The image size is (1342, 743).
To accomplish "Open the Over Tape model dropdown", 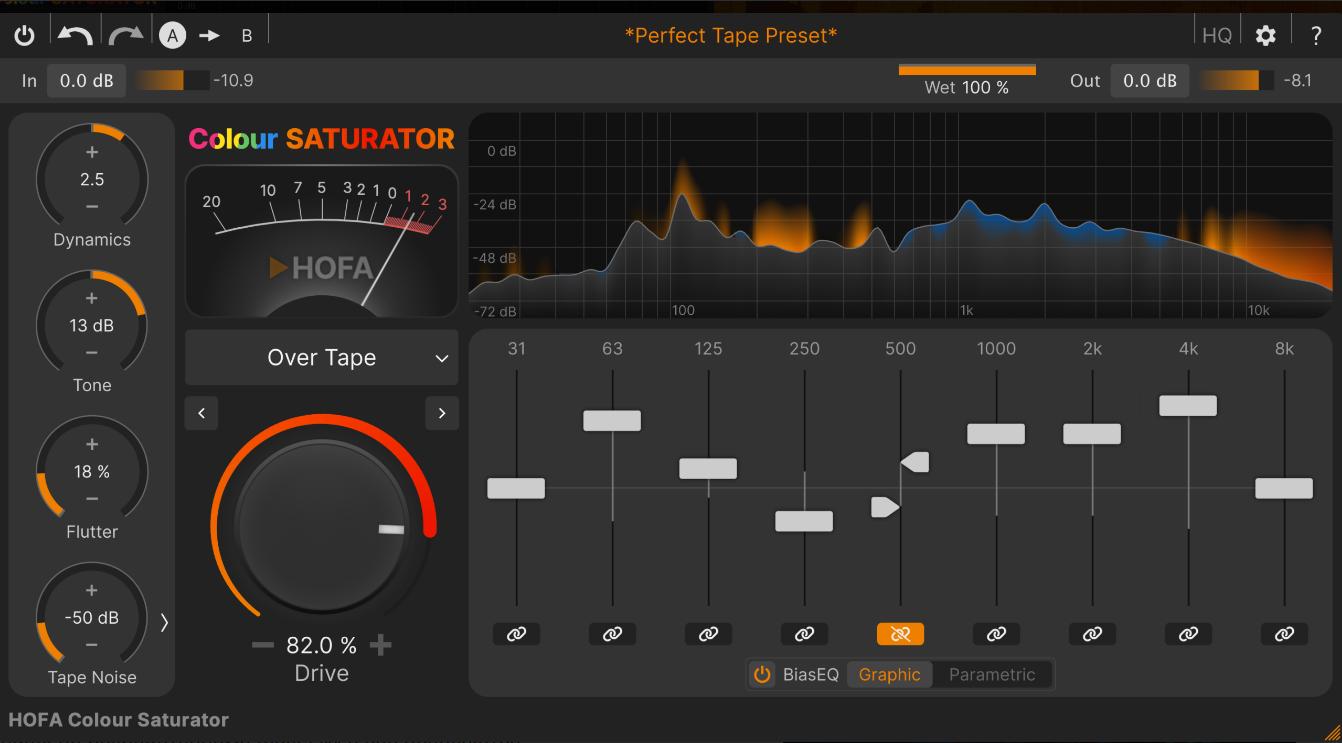I will 322,358.
